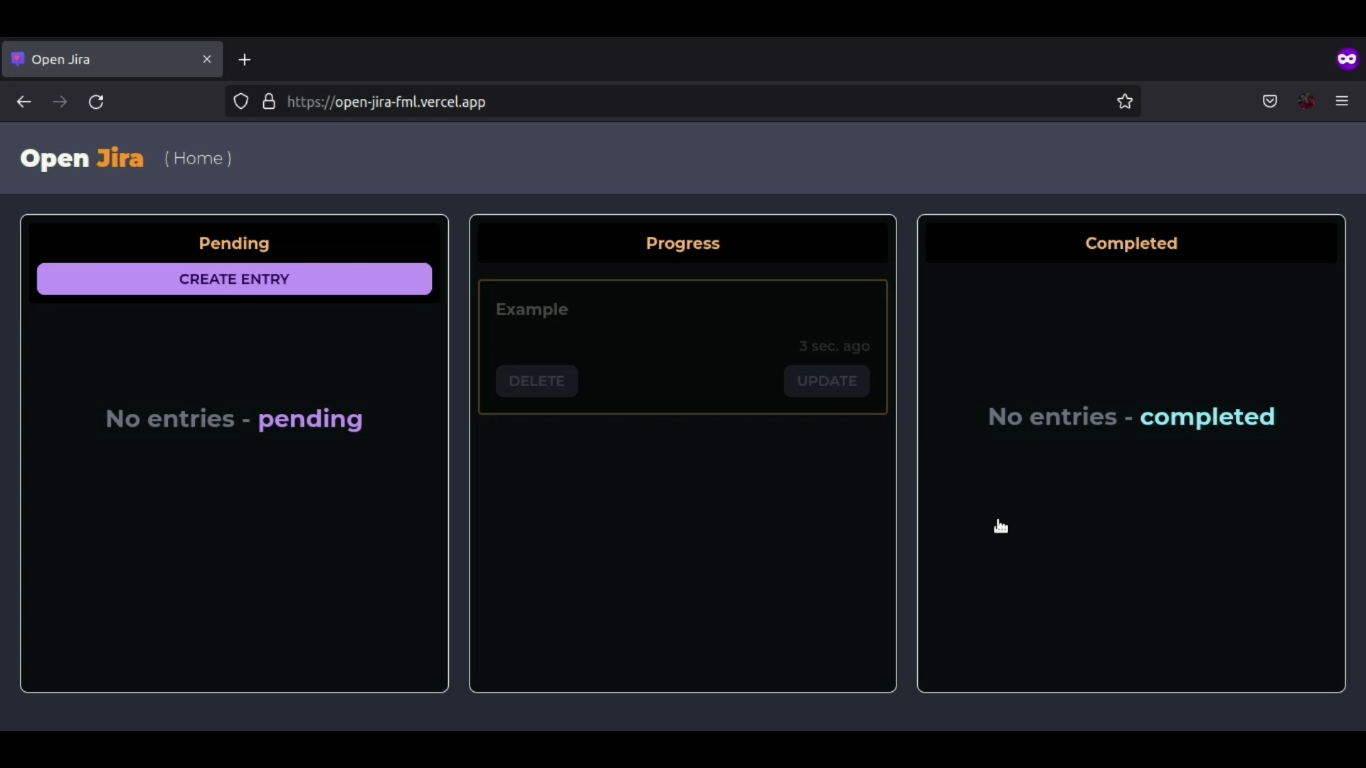
Task: Select the Open Jira browser tab
Action: pyautogui.click(x=112, y=59)
